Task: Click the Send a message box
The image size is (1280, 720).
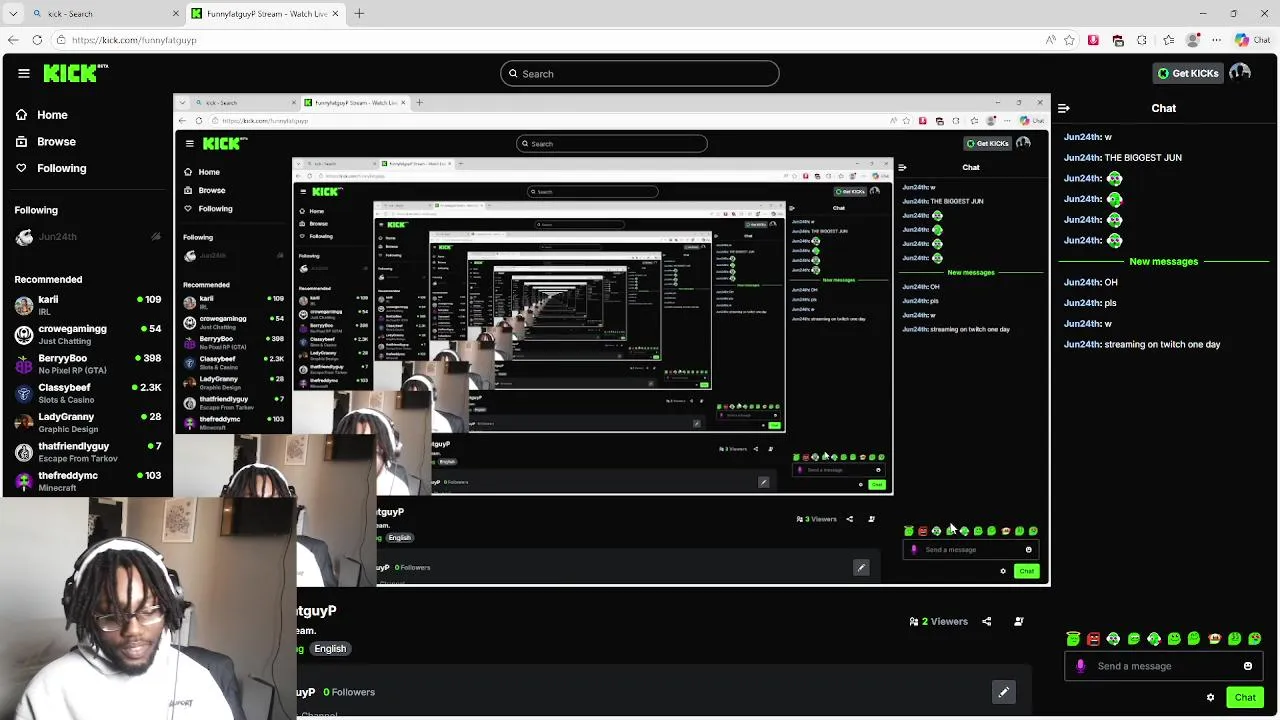Action: tap(1163, 666)
